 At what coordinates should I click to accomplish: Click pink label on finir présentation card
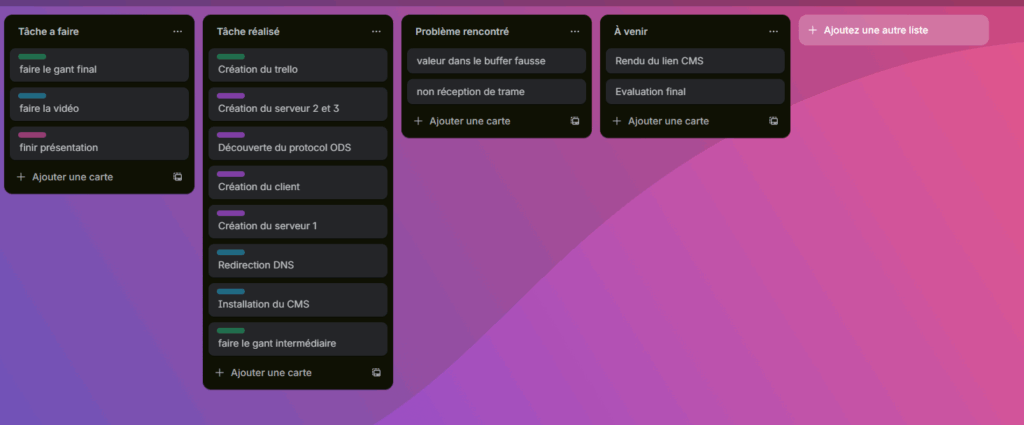click(x=32, y=135)
